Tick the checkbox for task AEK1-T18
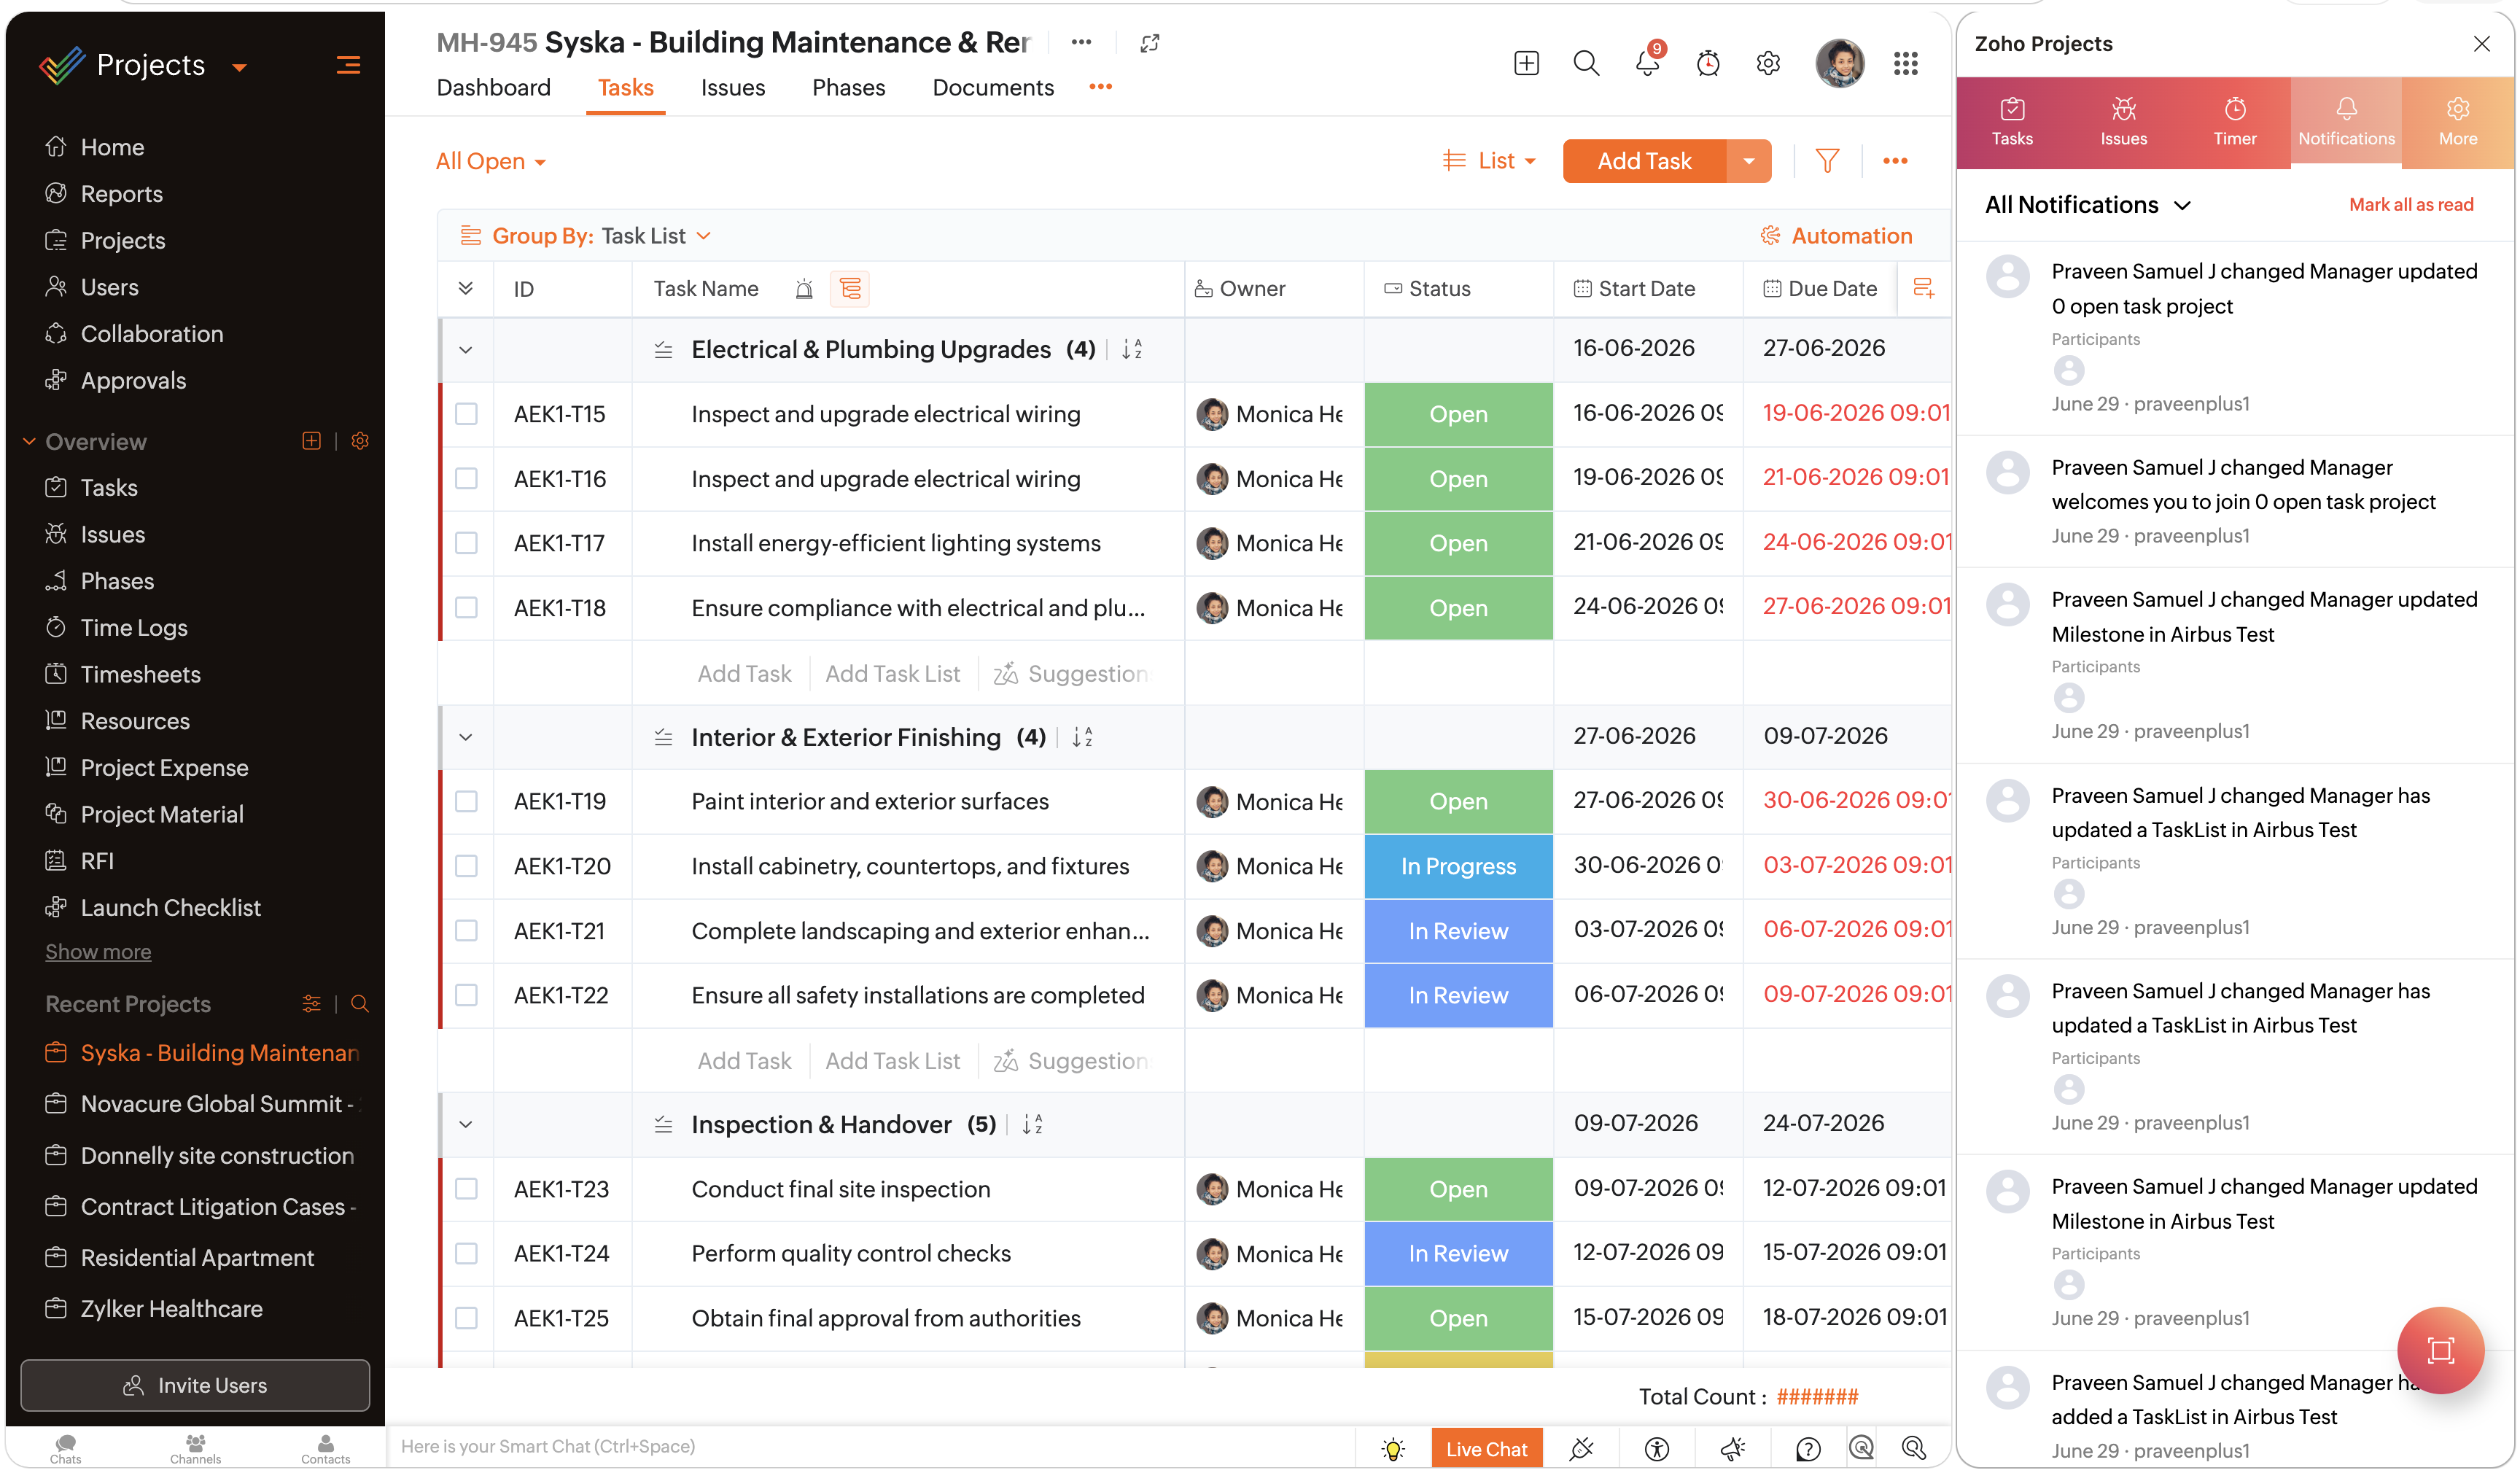 pos(466,608)
